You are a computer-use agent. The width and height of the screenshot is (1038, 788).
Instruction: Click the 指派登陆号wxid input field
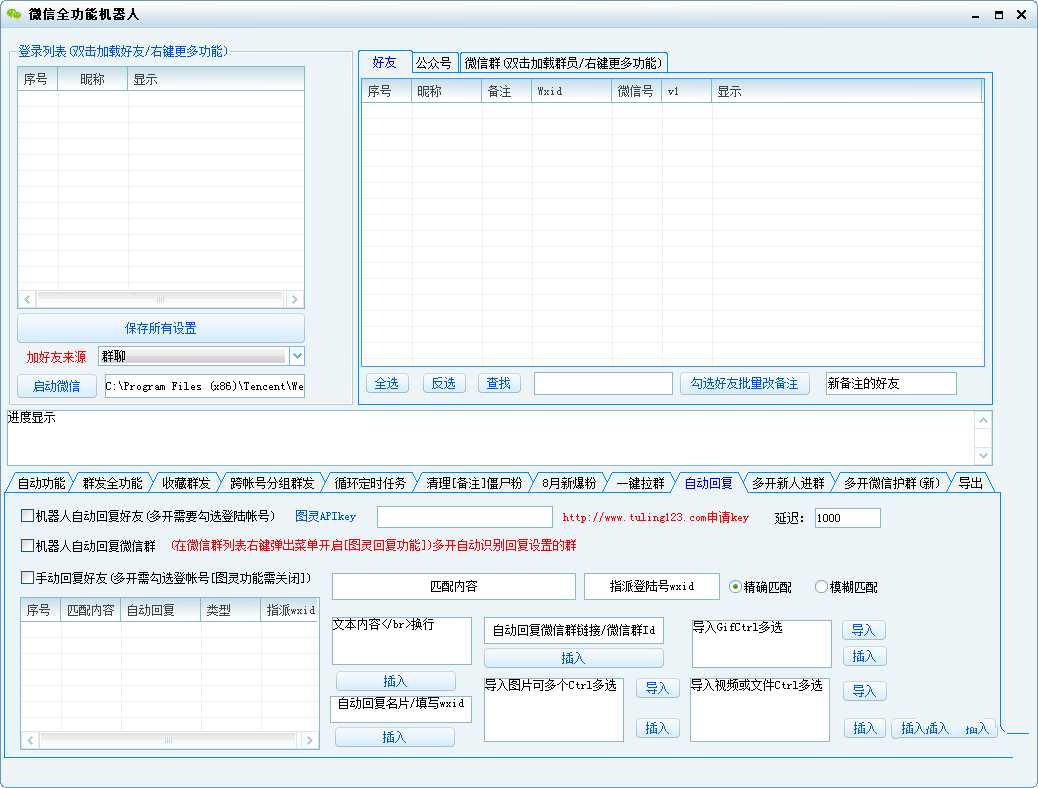pos(652,586)
